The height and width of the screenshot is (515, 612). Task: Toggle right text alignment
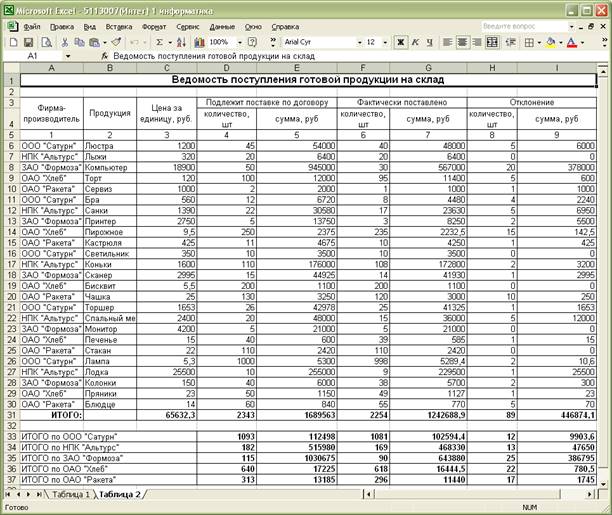point(477,42)
